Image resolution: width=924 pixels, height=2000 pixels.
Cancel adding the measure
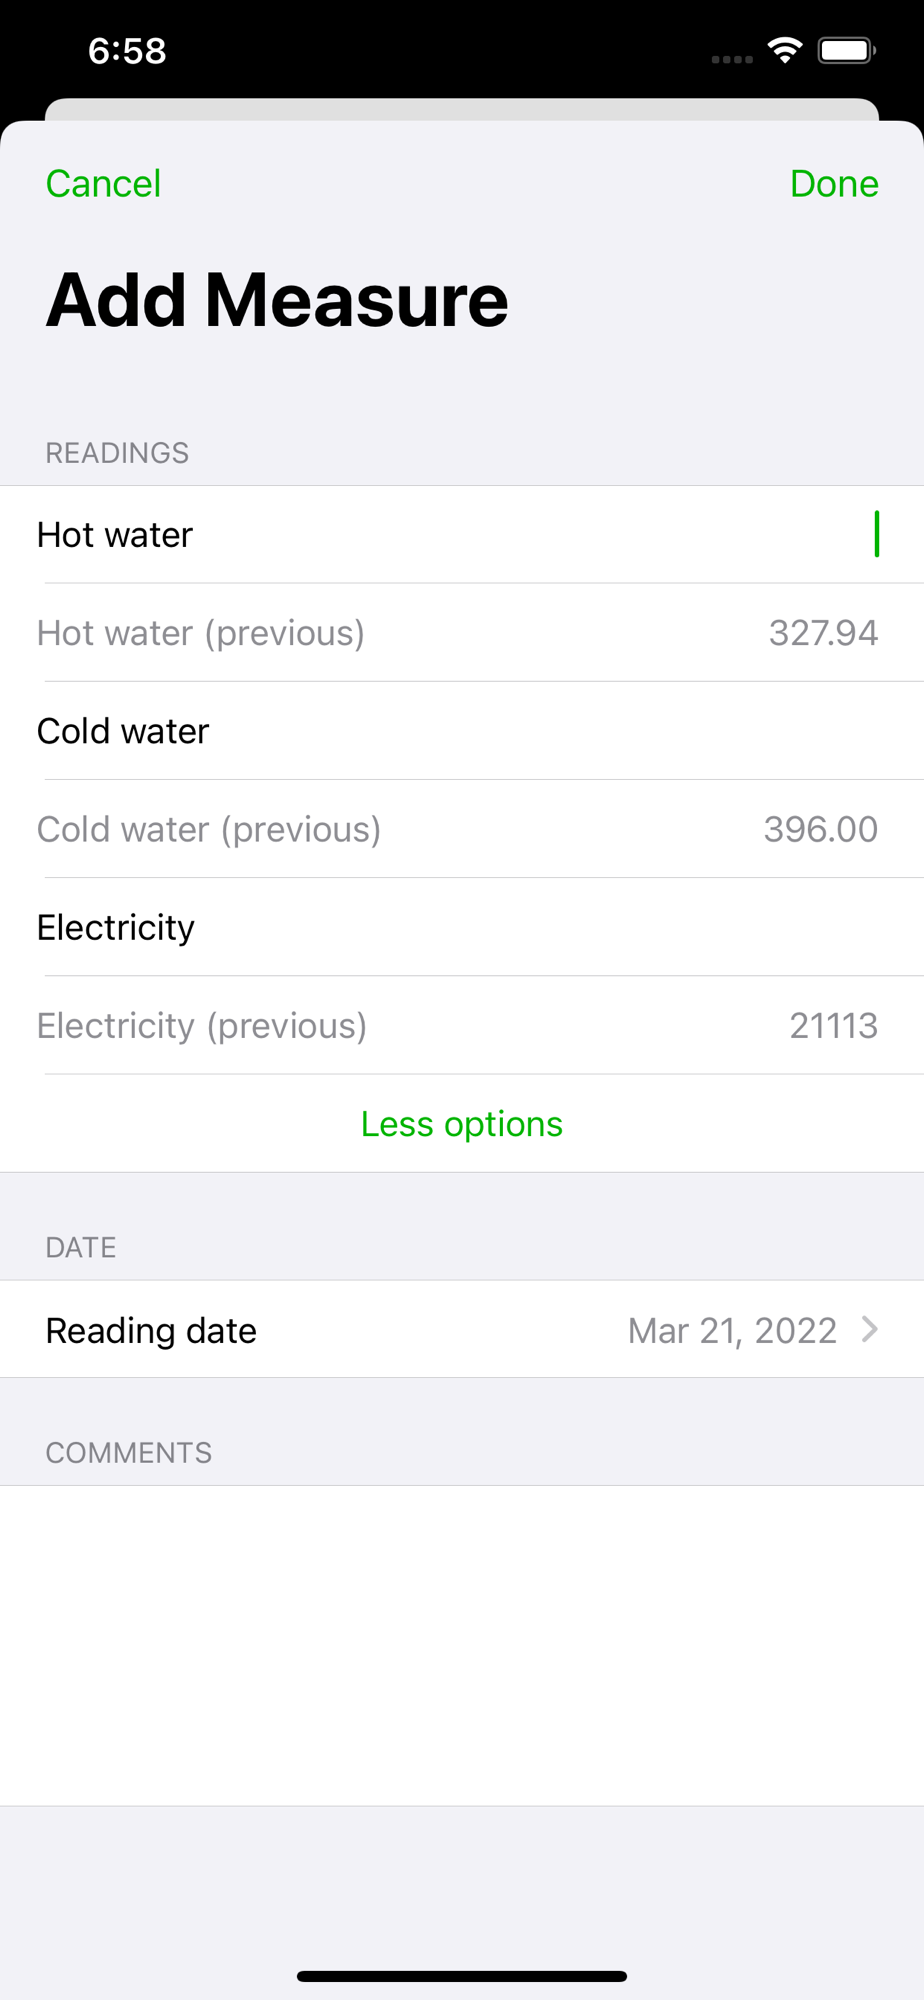tap(103, 184)
